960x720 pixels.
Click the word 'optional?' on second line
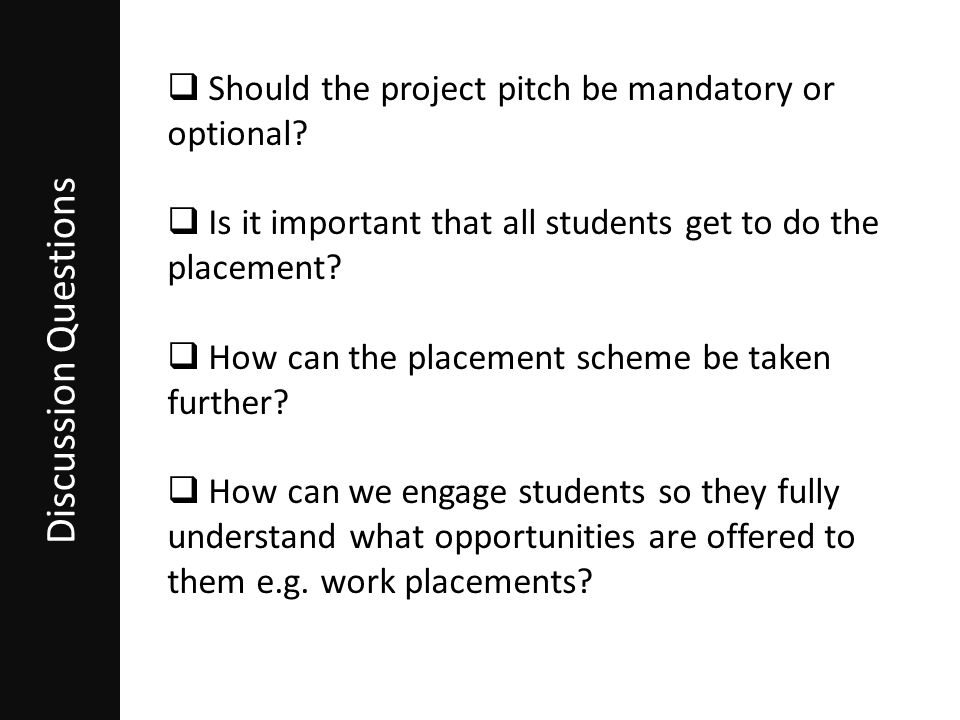coord(237,133)
